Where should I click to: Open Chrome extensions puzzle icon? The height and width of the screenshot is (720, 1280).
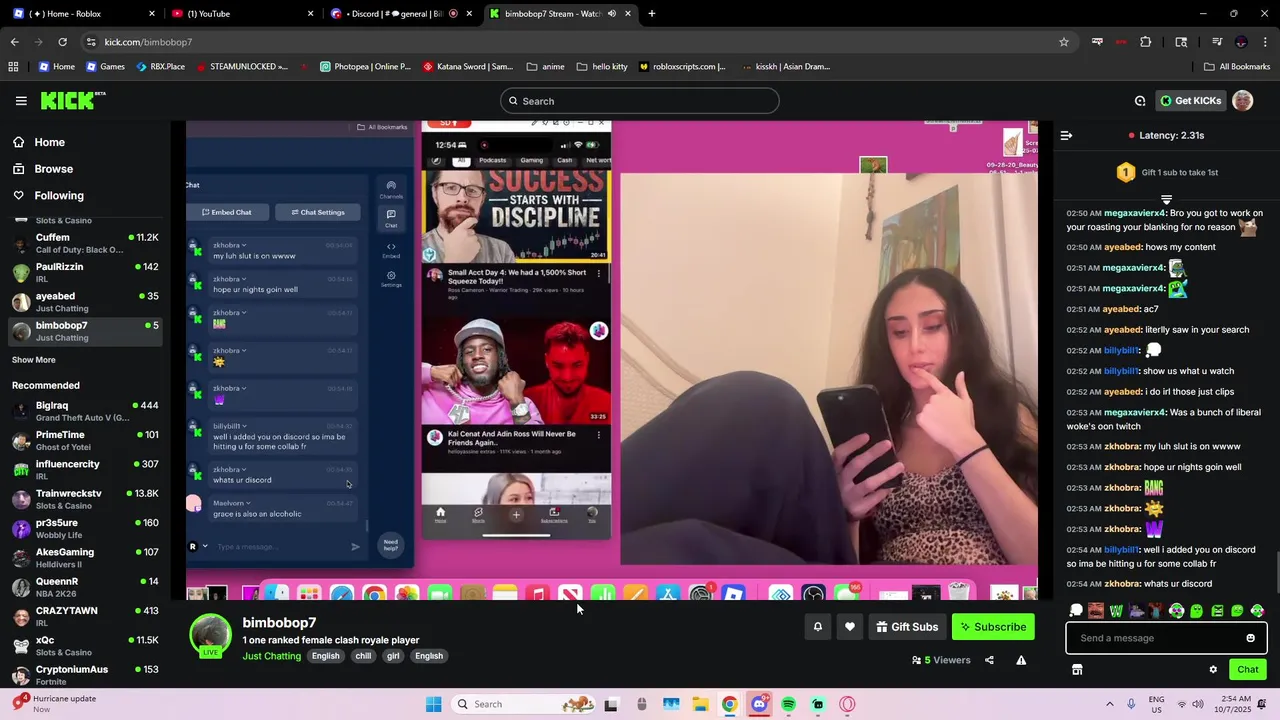[x=1146, y=42]
